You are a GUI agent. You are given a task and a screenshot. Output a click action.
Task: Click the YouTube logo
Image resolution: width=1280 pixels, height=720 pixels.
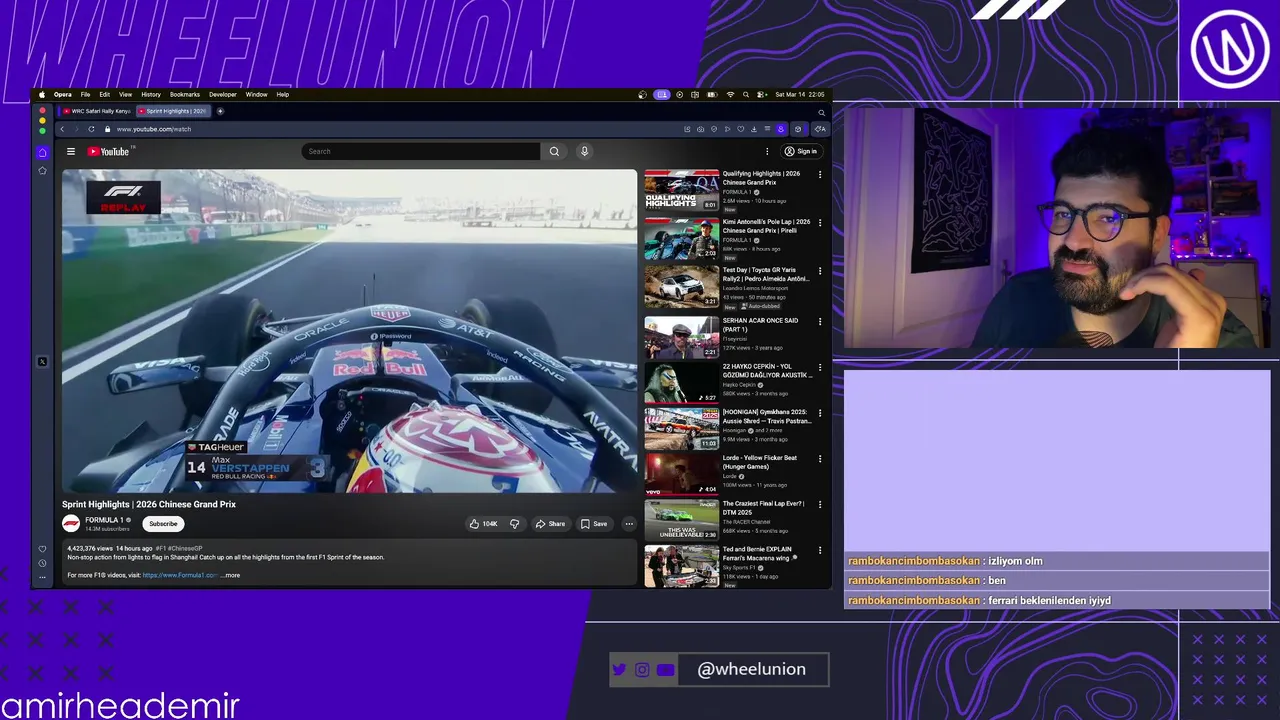click(109, 152)
